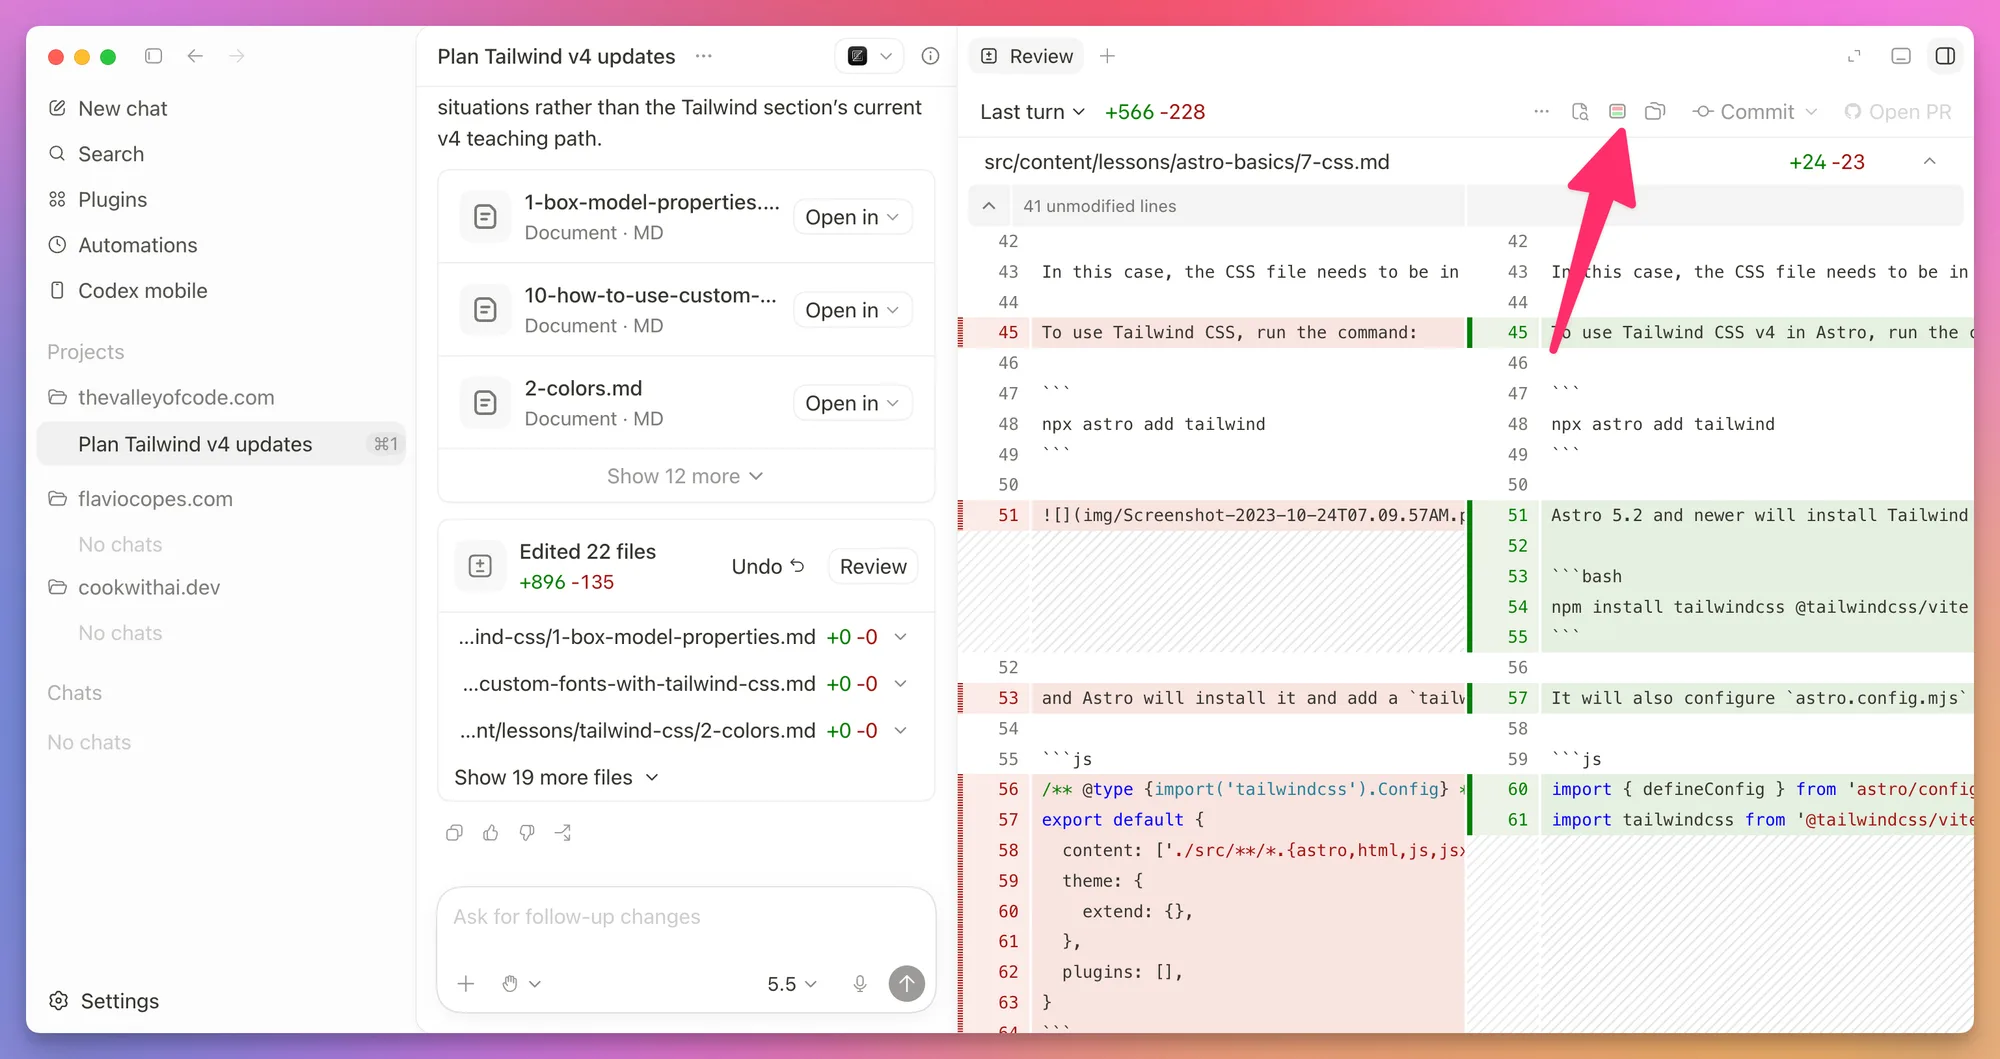The width and height of the screenshot is (2000, 1059).
Task: Focus the Ask for follow-up changes field
Action: [686, 917]
